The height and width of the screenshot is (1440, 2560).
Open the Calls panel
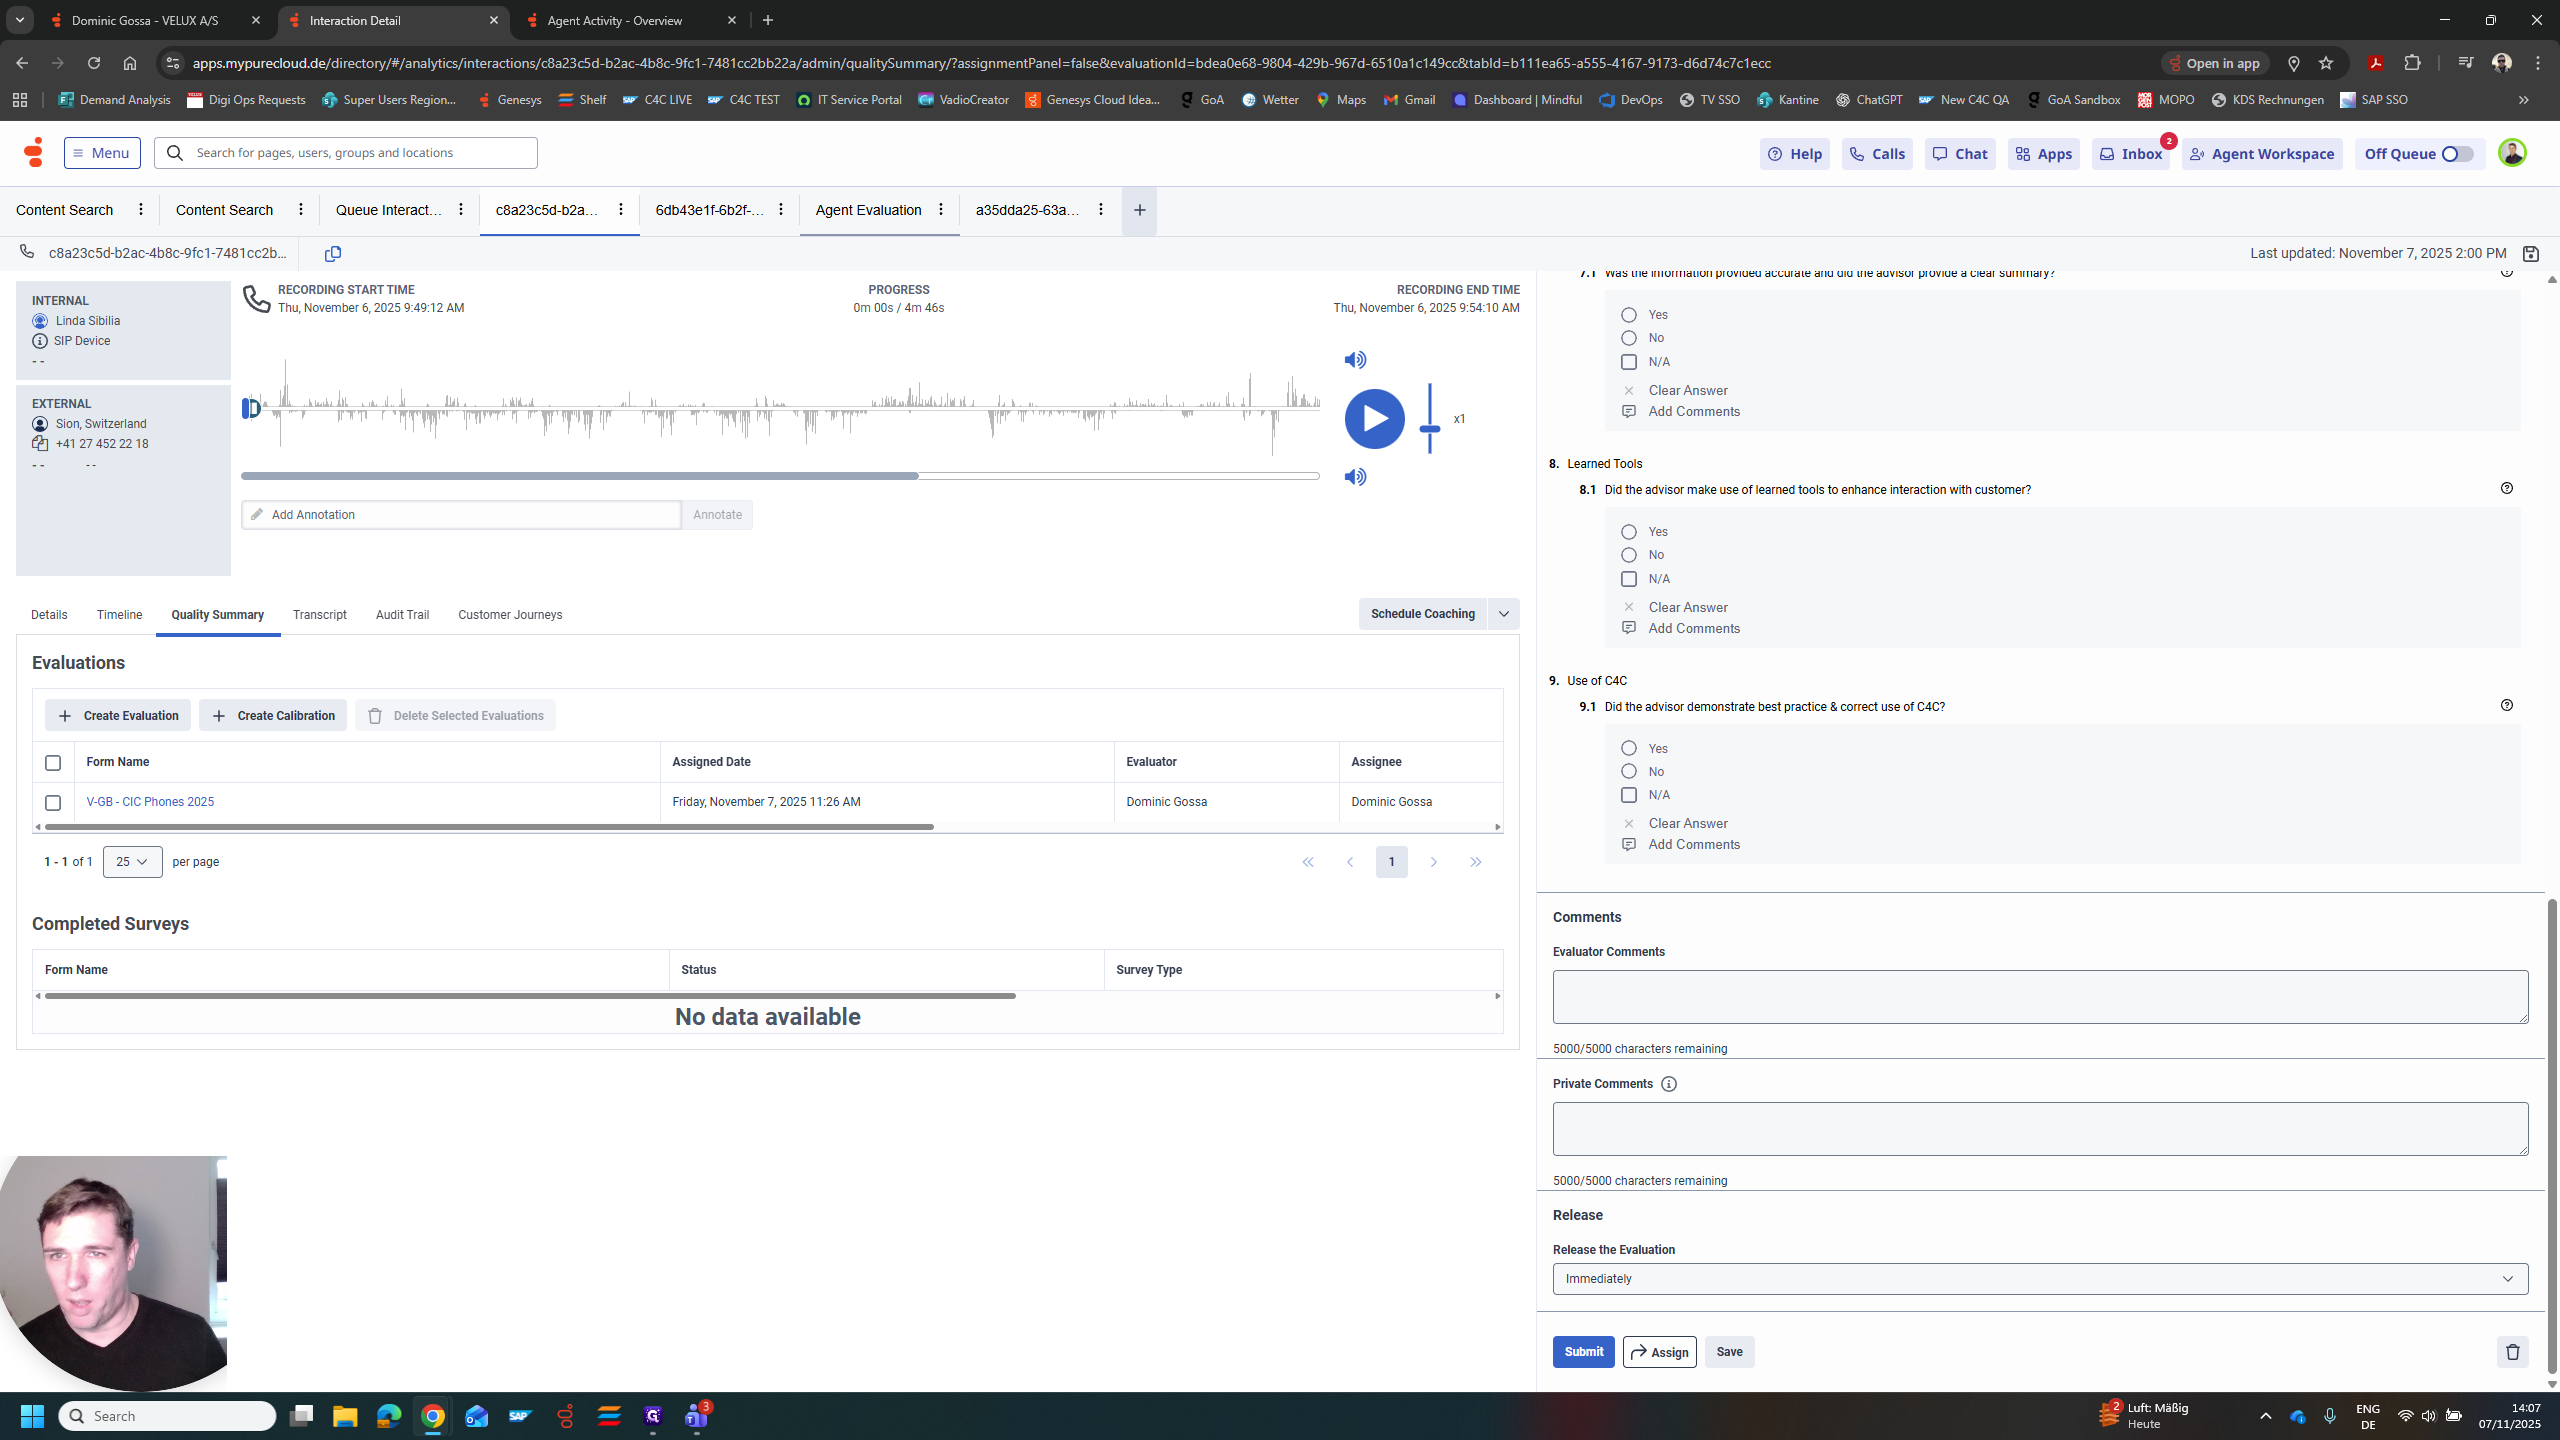[x=1877, y=153]
